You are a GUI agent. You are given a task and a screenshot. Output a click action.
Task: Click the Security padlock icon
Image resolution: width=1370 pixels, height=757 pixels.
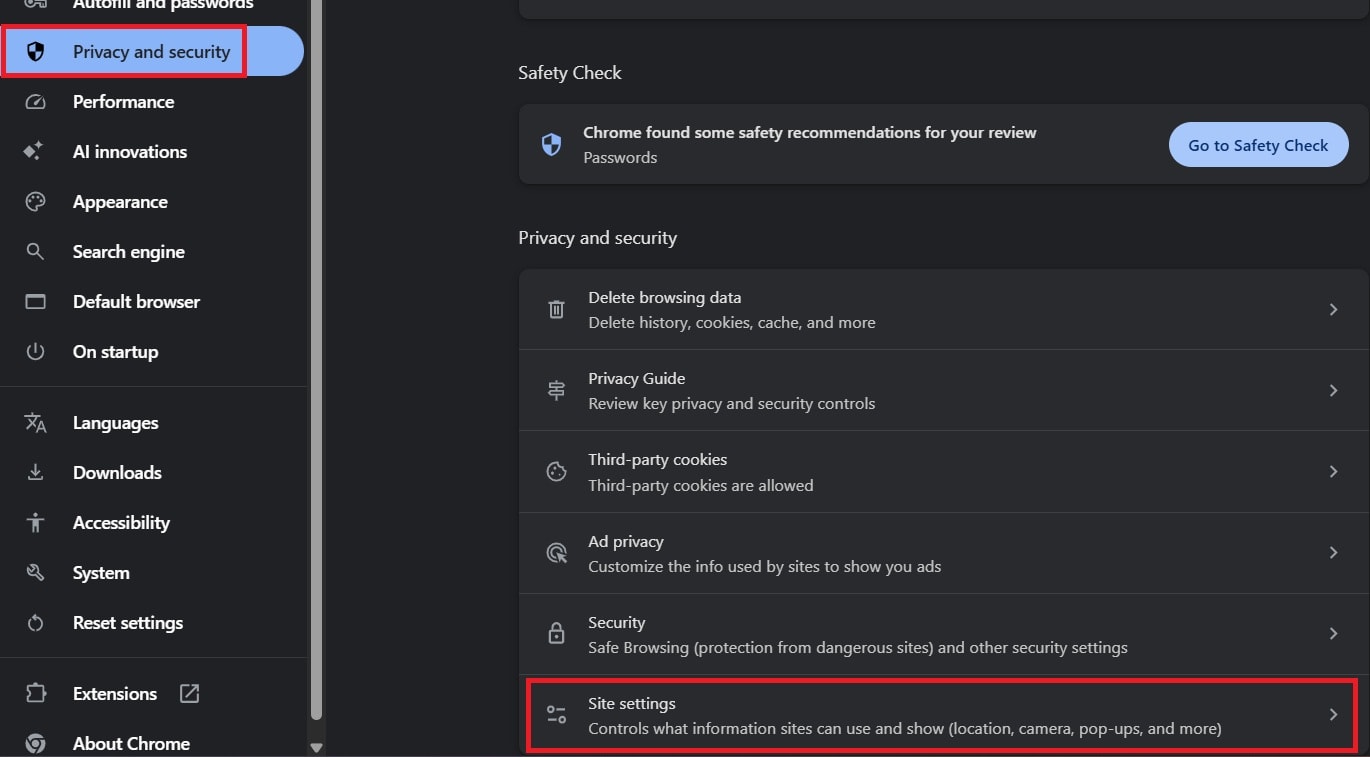coord(556,634)
